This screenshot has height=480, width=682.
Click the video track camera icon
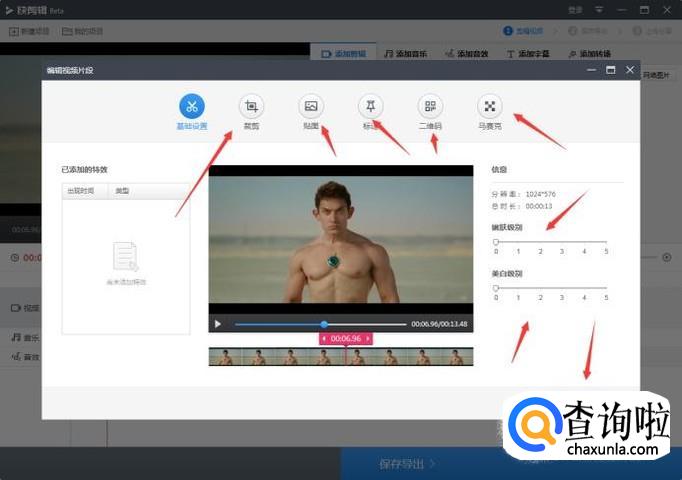coord(16,308)
